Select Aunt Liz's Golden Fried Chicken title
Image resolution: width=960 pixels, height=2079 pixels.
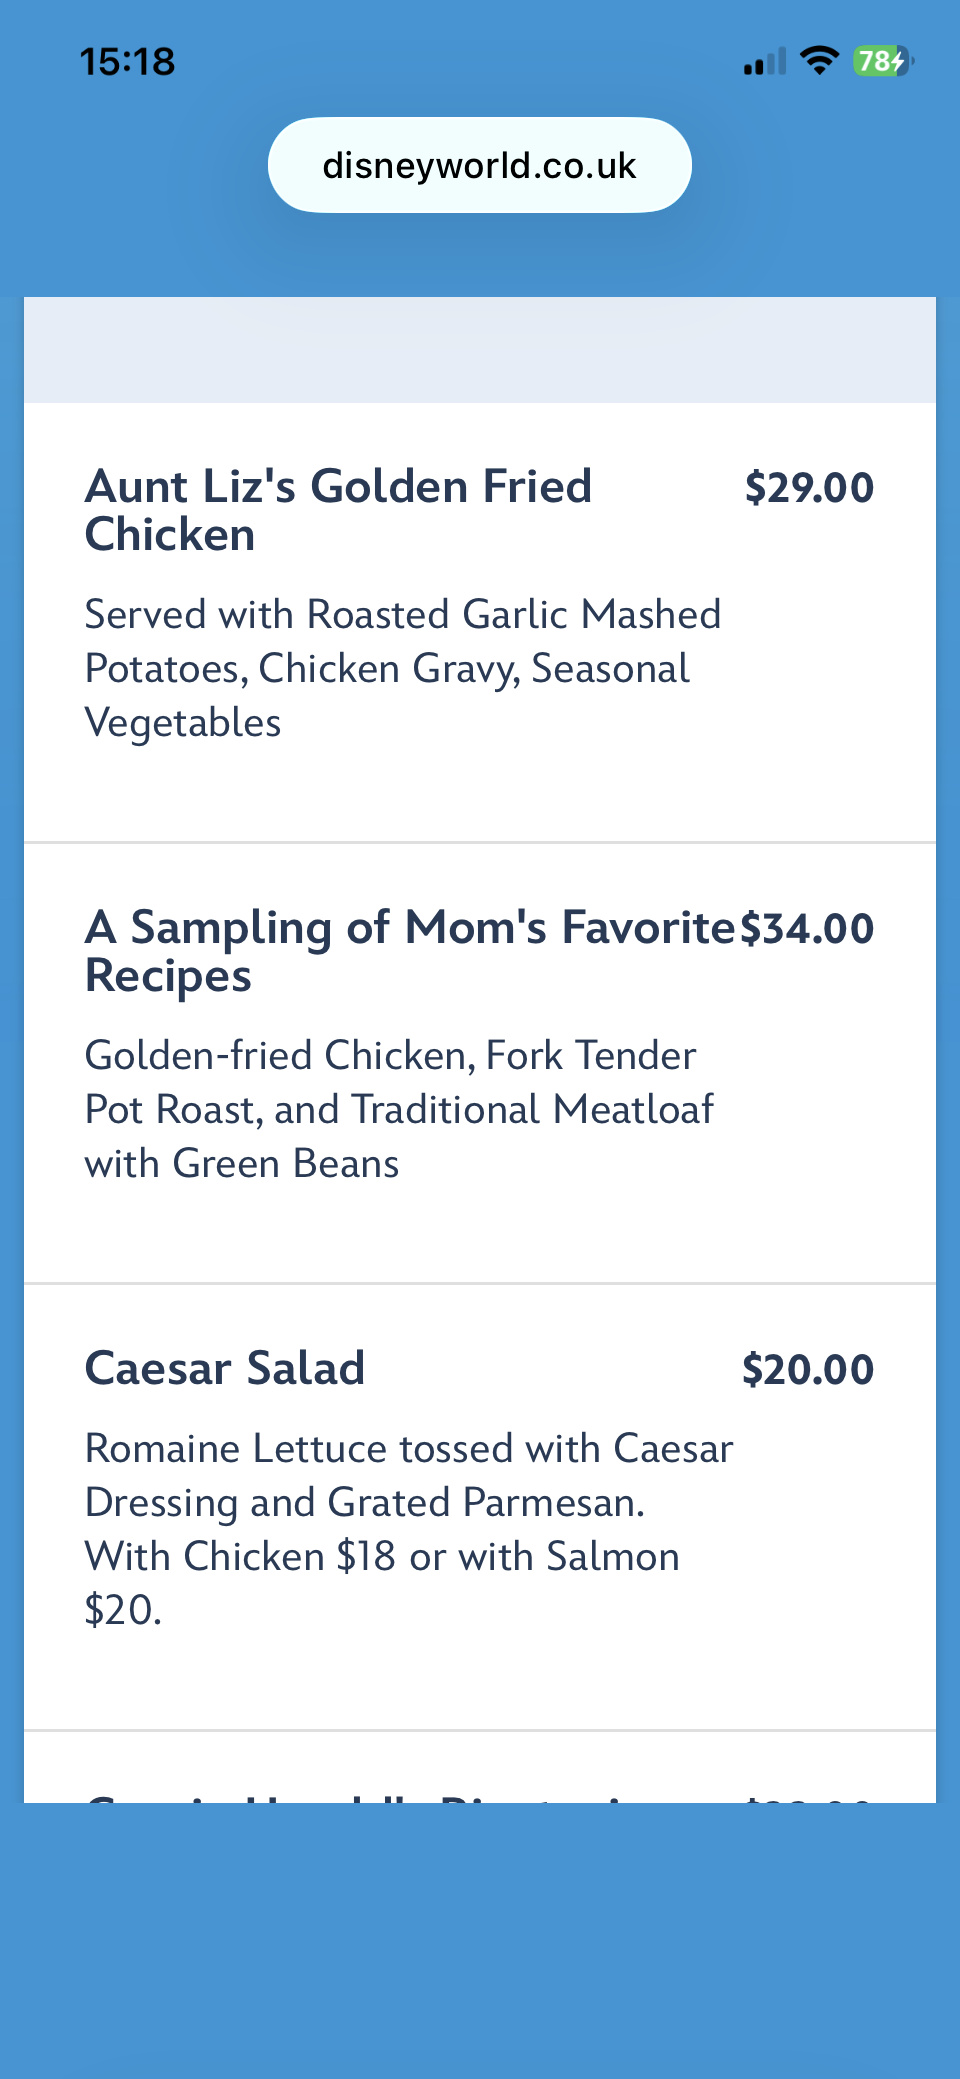point(338,509)
